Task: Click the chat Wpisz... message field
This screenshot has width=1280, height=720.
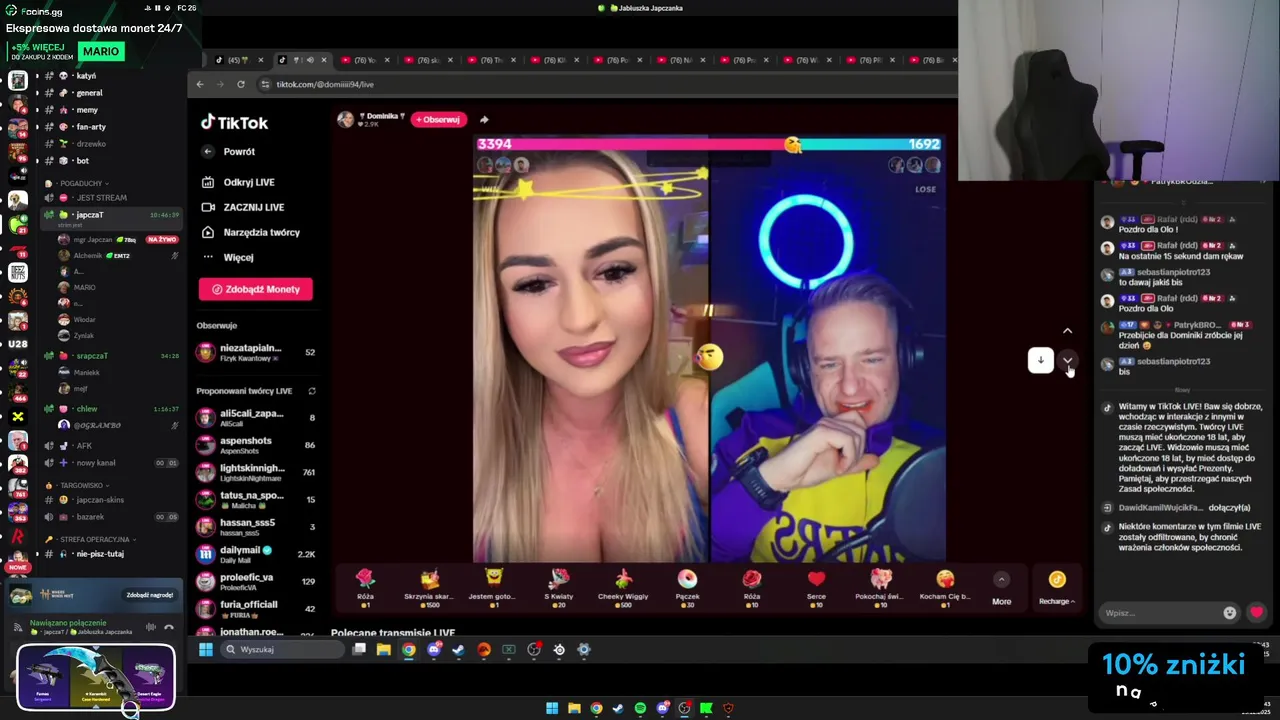Action: pyautogui.click(x=1160, y=613)
